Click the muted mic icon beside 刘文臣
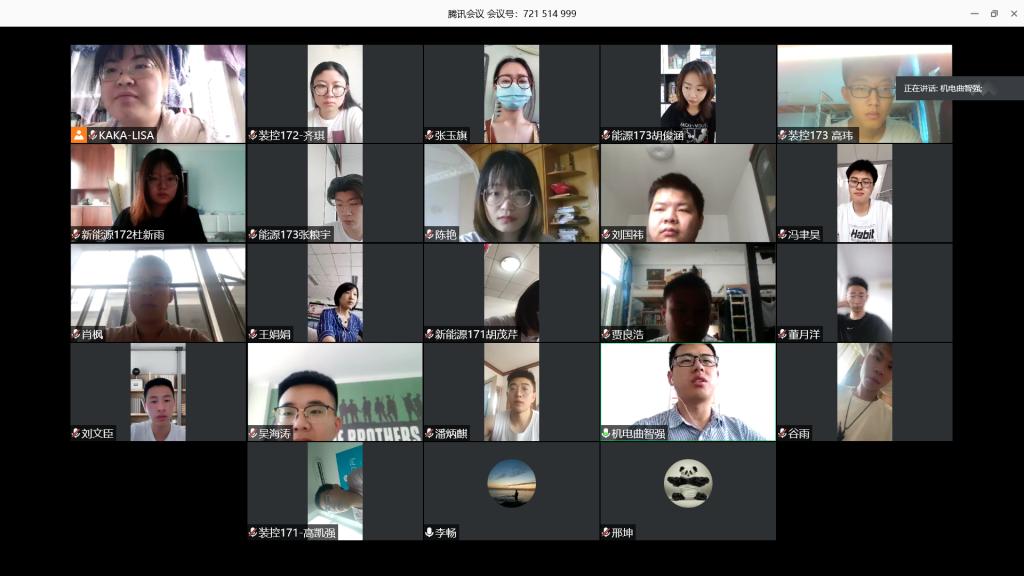 pyautogui.click(x=76, y=434)
